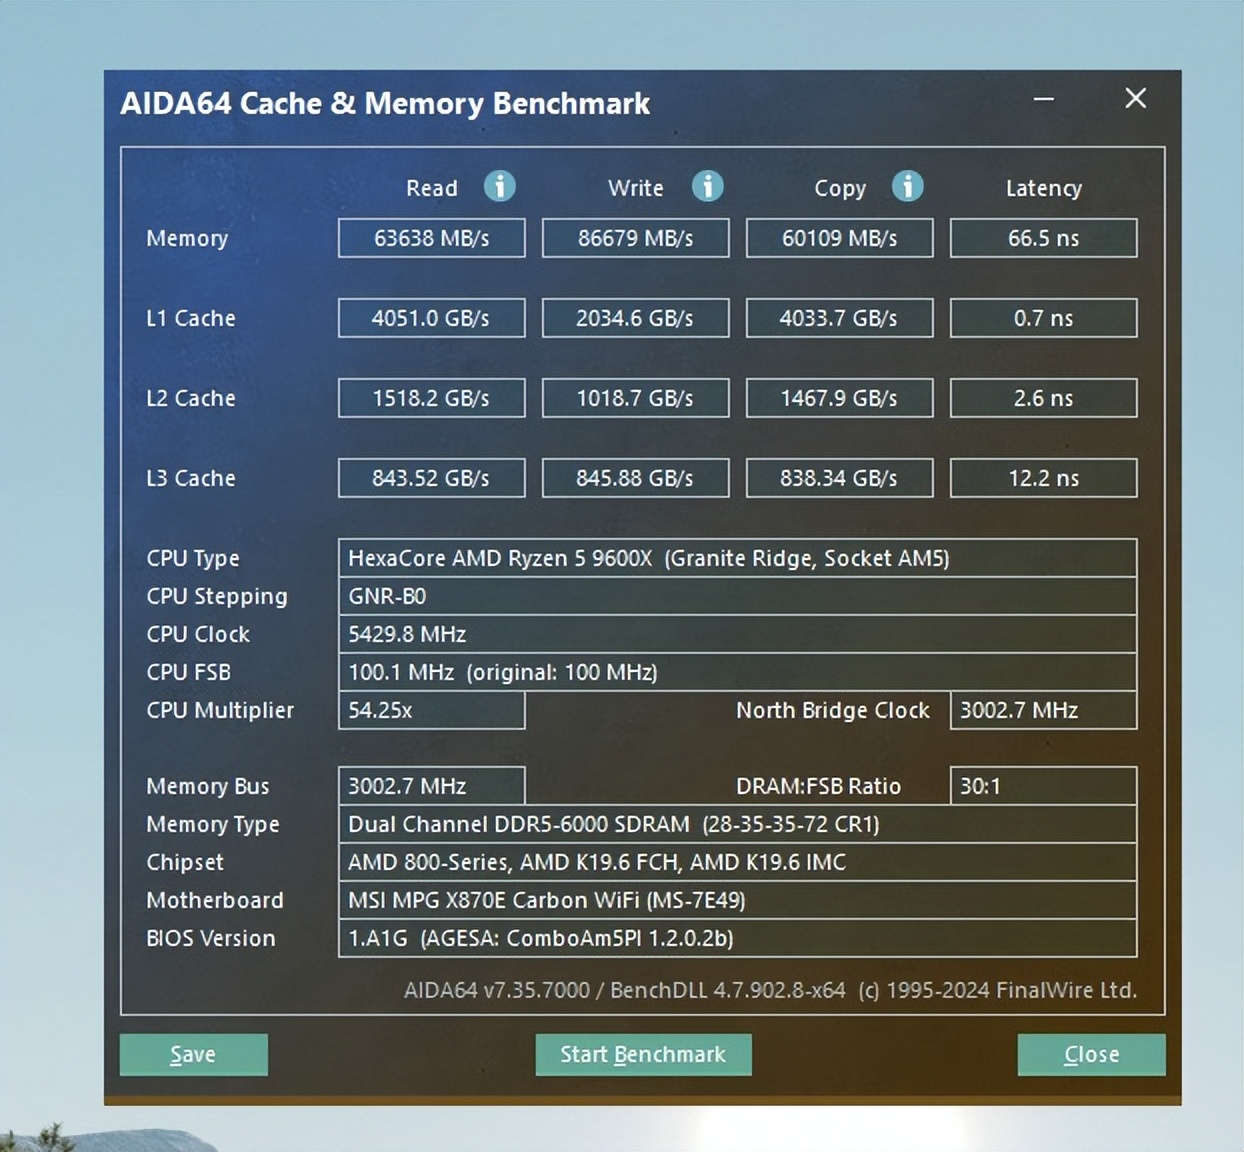This screenshot has height=1152, width=1244.
Task: Select the Memory read value 63638 MB/s
Action: click(431, 238)
